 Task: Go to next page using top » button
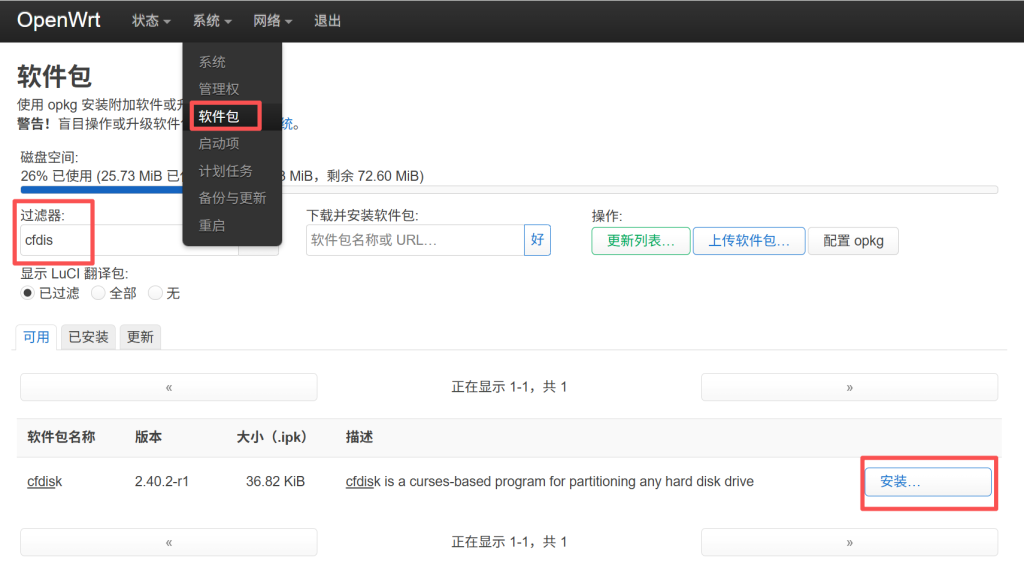tap(849, 387)
